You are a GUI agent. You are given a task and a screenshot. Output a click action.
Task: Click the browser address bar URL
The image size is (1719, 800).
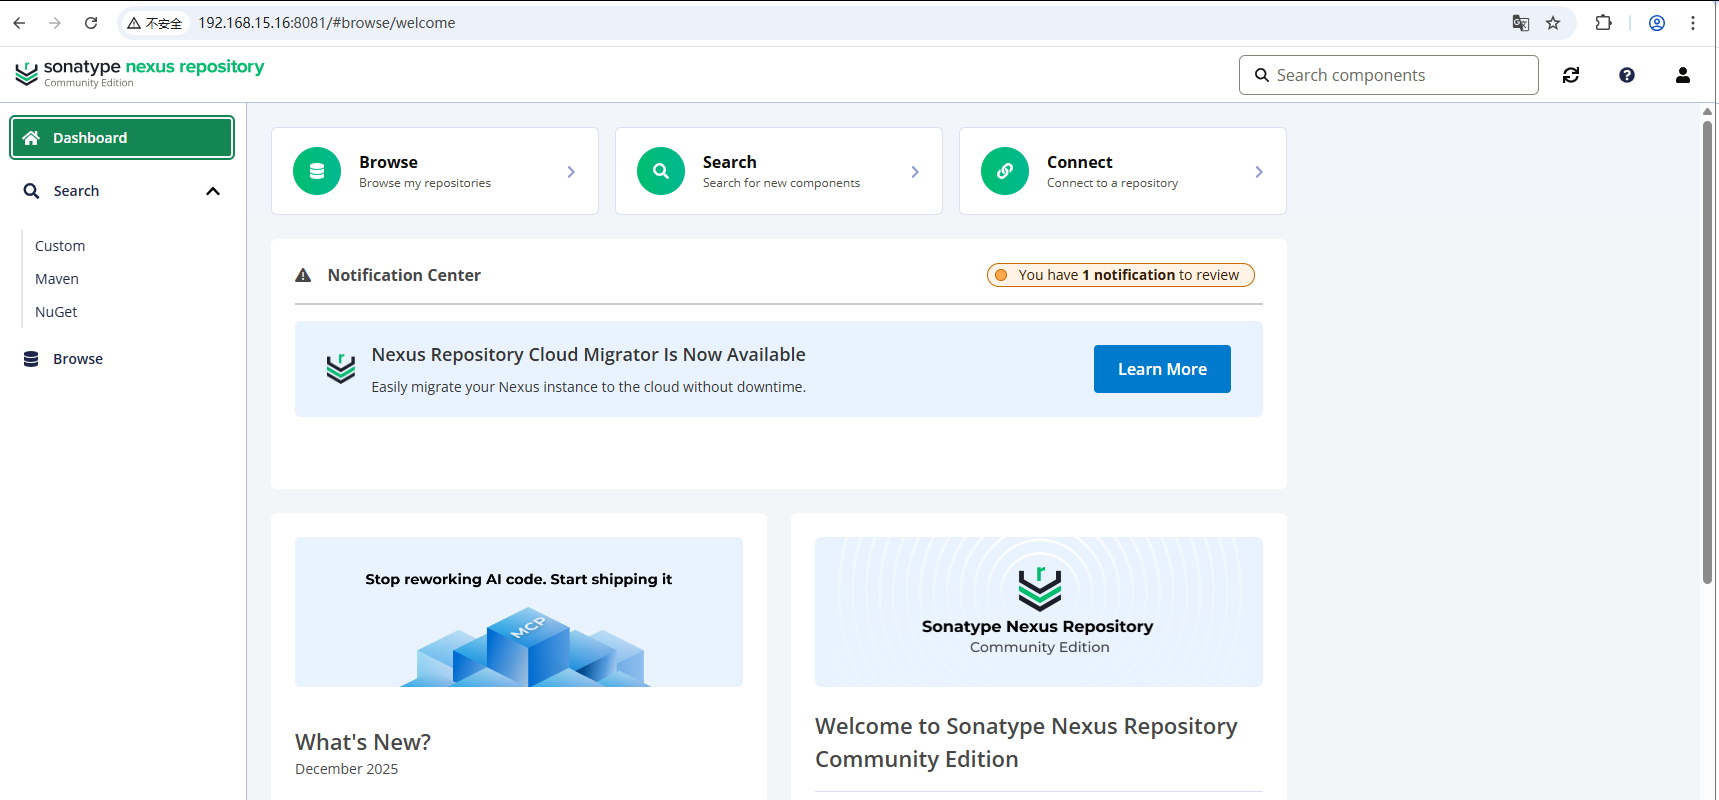point(327,23)
